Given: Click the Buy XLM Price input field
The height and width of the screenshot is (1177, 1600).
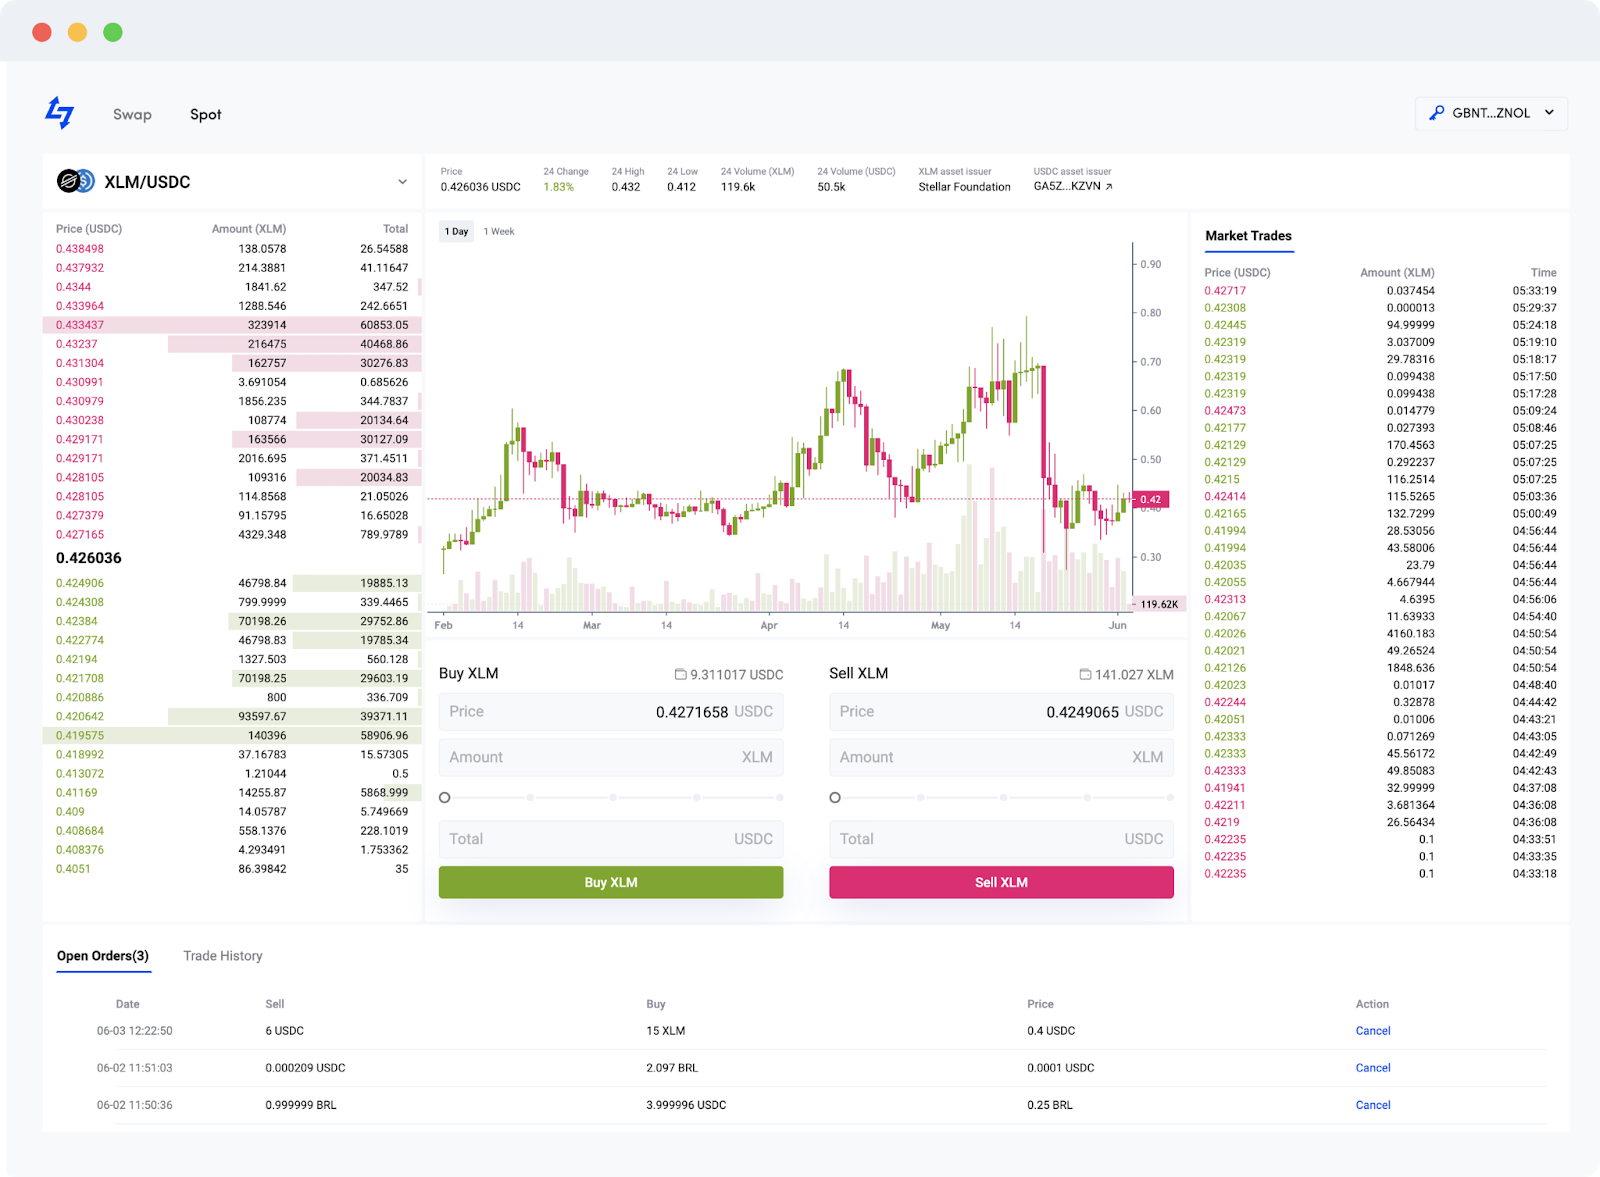Looking at the screenshot, I should [x=611, y=712].
